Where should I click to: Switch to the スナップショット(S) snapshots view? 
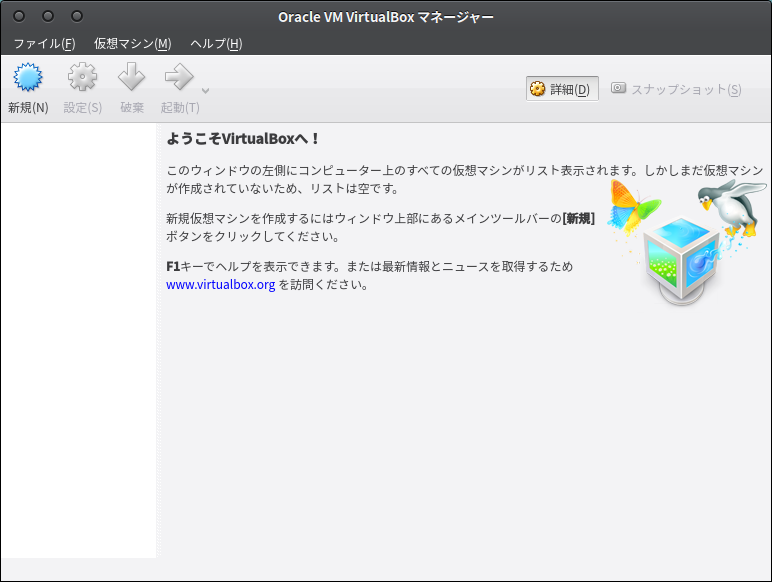pyautogui.click(x=676, y=89)
